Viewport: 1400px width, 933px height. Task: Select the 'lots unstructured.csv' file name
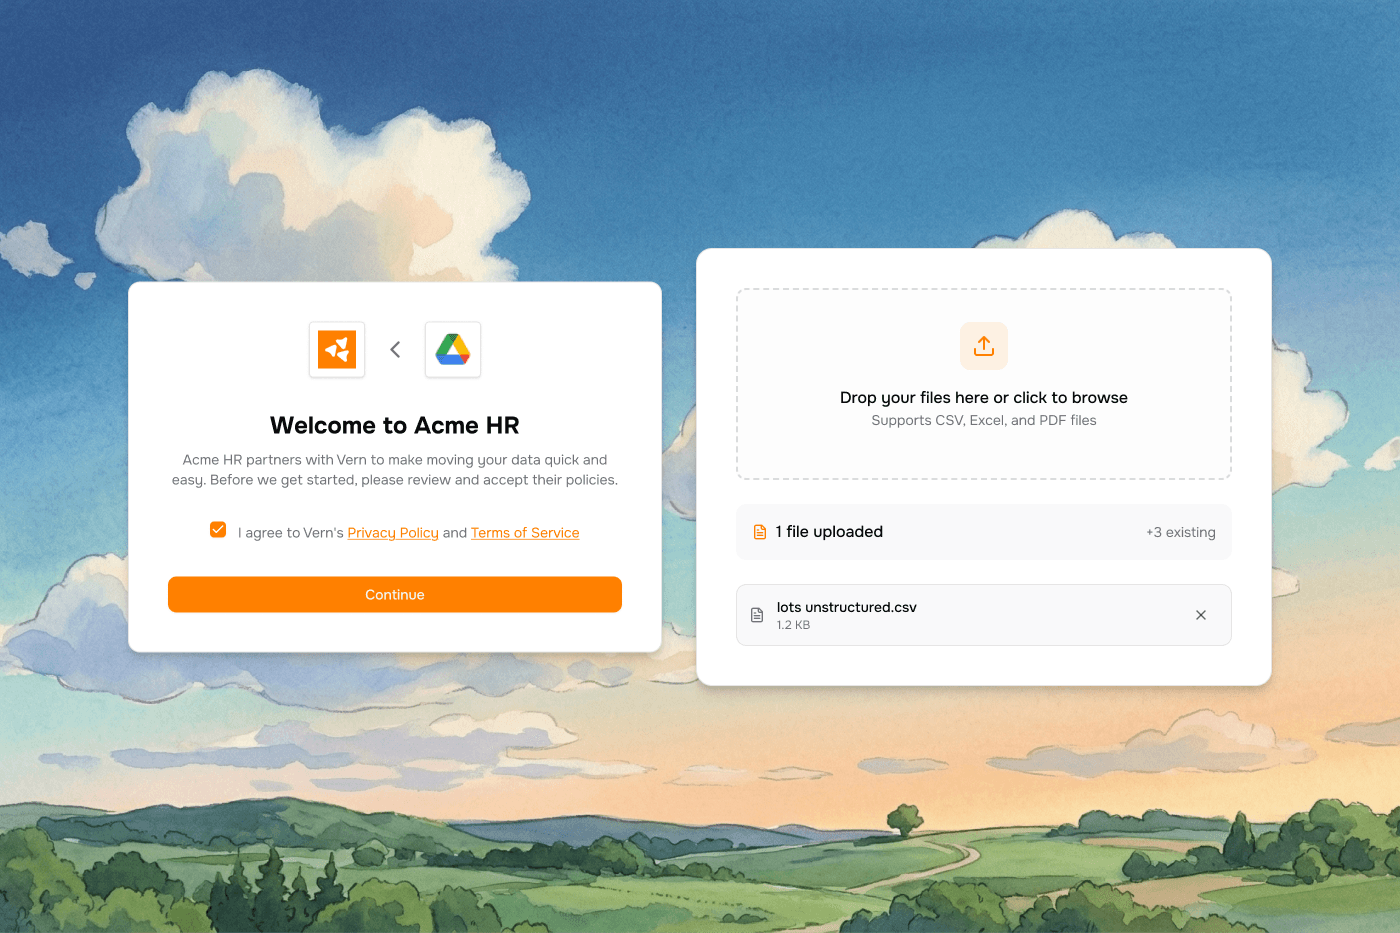(847, 607)
